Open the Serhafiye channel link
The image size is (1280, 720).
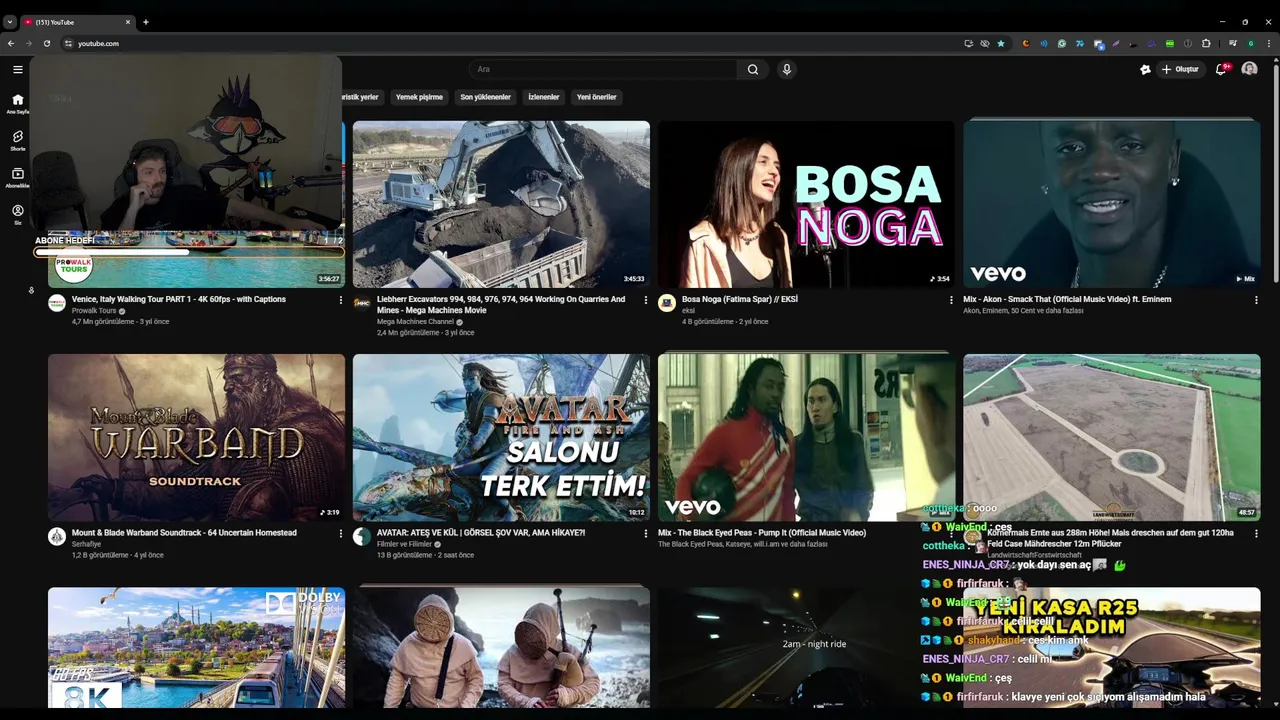point(86,544)
